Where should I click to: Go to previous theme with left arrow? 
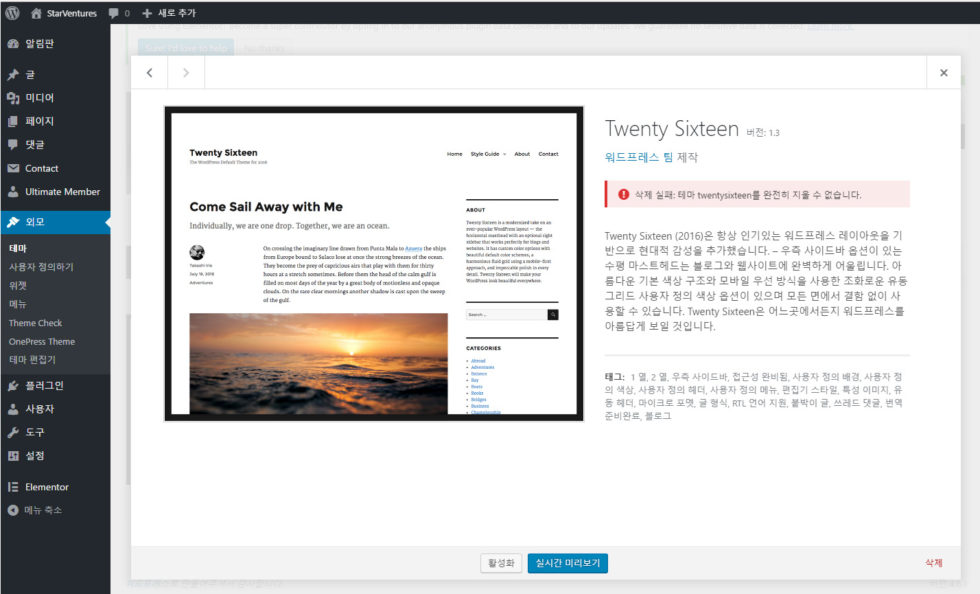[149, 73]
